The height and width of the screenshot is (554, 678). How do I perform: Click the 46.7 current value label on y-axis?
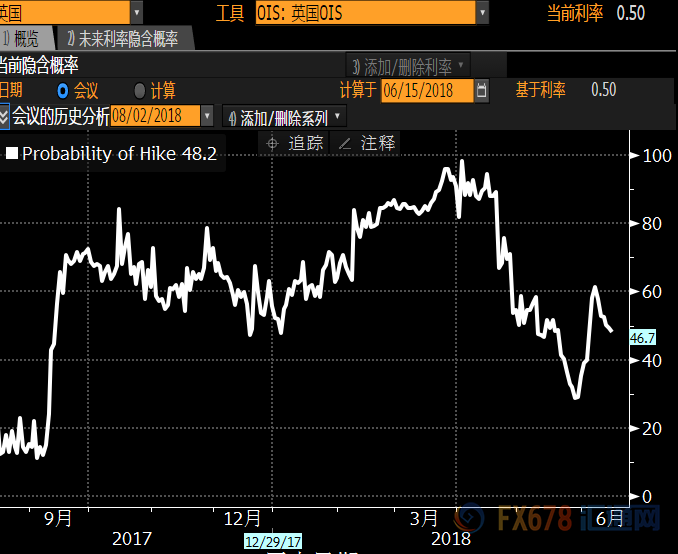coord(642,338)
